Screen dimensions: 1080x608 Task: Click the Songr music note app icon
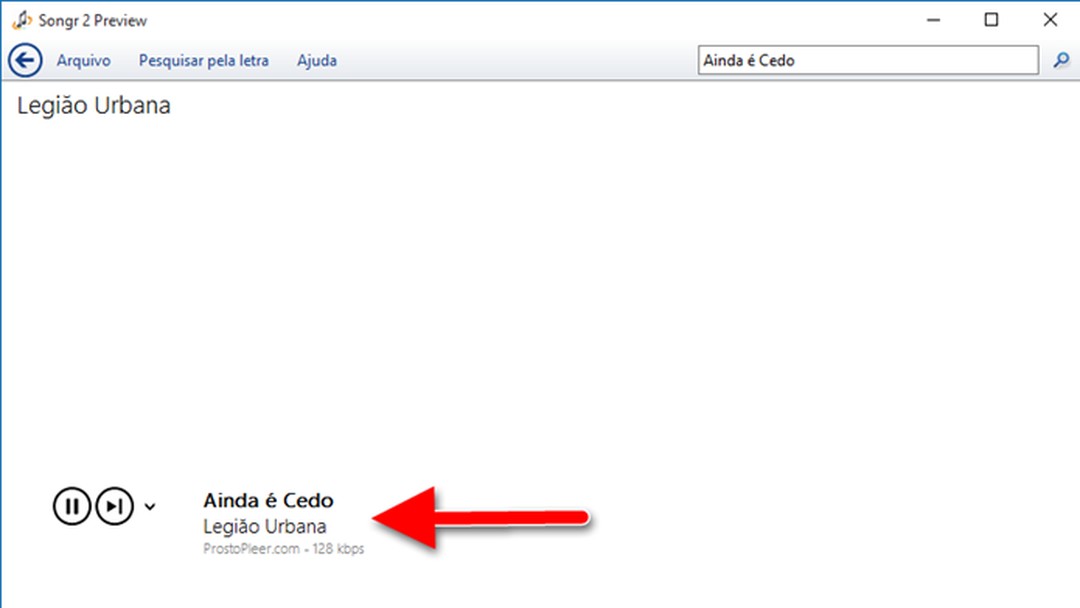coord(21,20)
